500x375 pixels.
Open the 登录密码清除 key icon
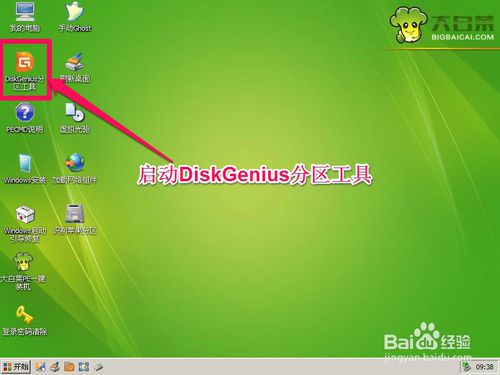[25, 321]
